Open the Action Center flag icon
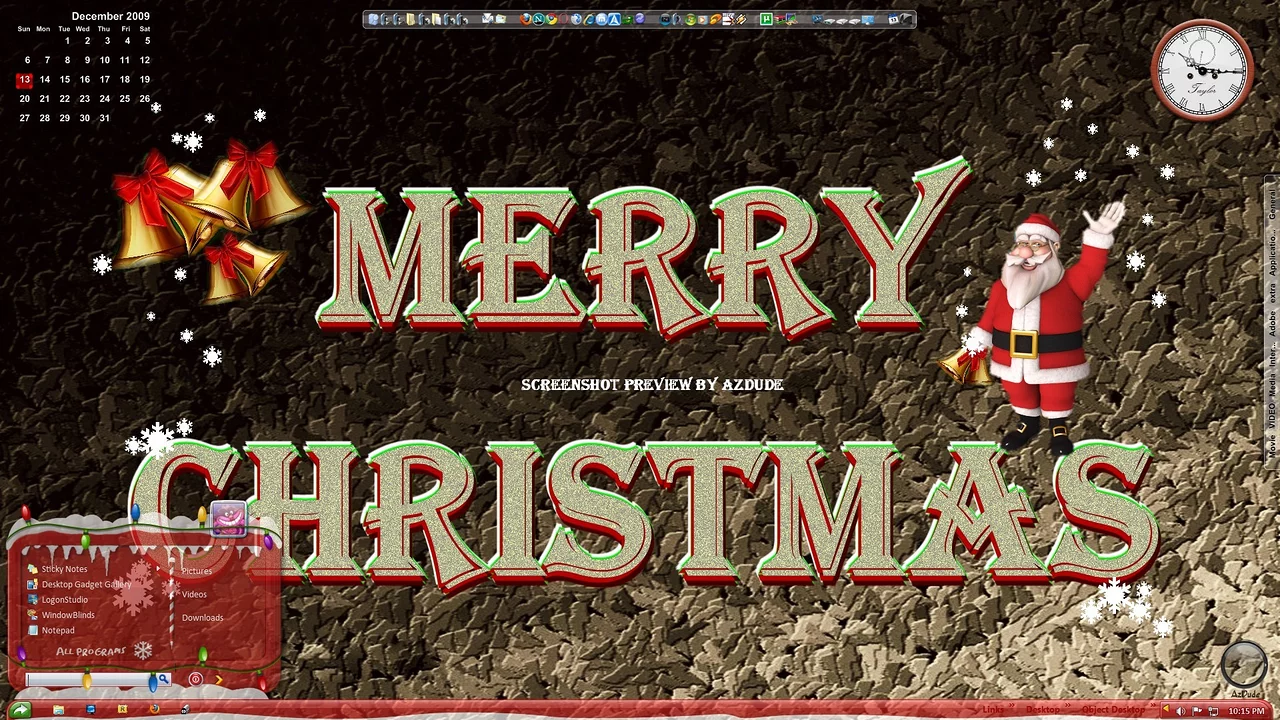The height and width of the screenshot is (720, 1280). [1197, 711]
